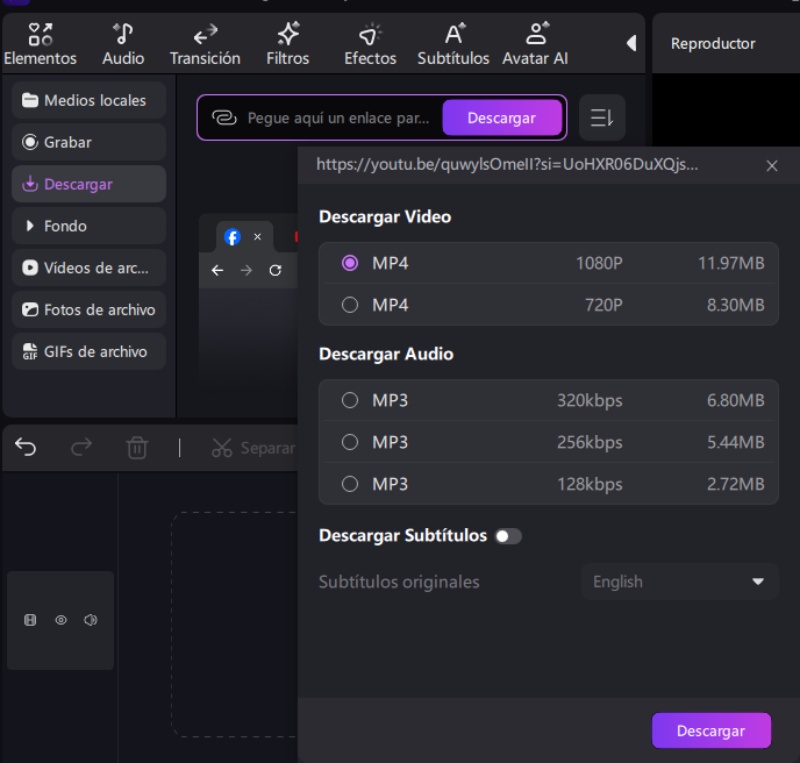Open the Elementos panel icon
Viewport: 800px width, 763px height.
coord(40,35)
